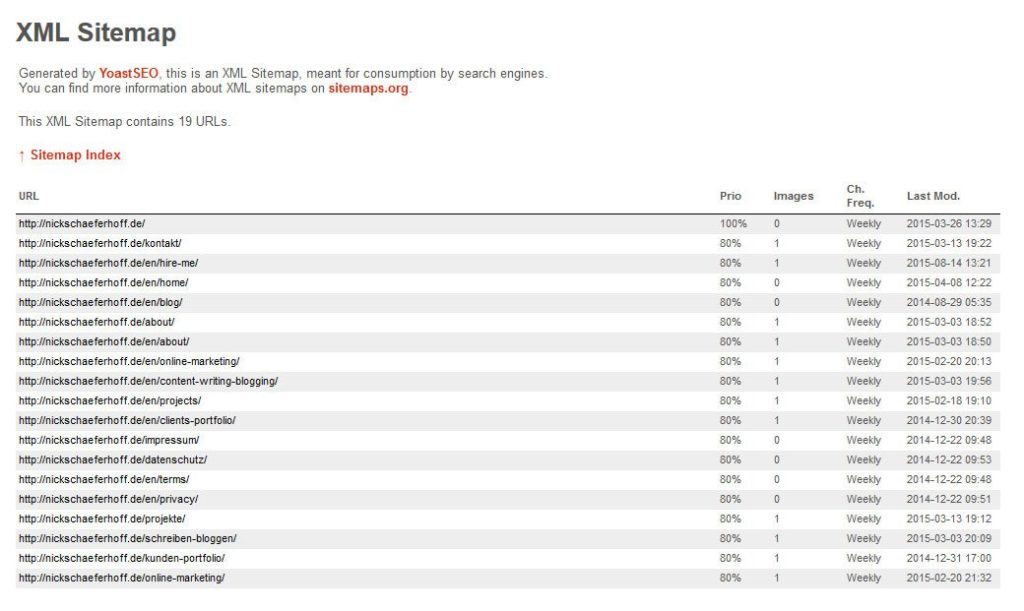Open the /en/content-writing-blogging/ URL
Screen dimensions: 1024x611
tap(148, 381)
